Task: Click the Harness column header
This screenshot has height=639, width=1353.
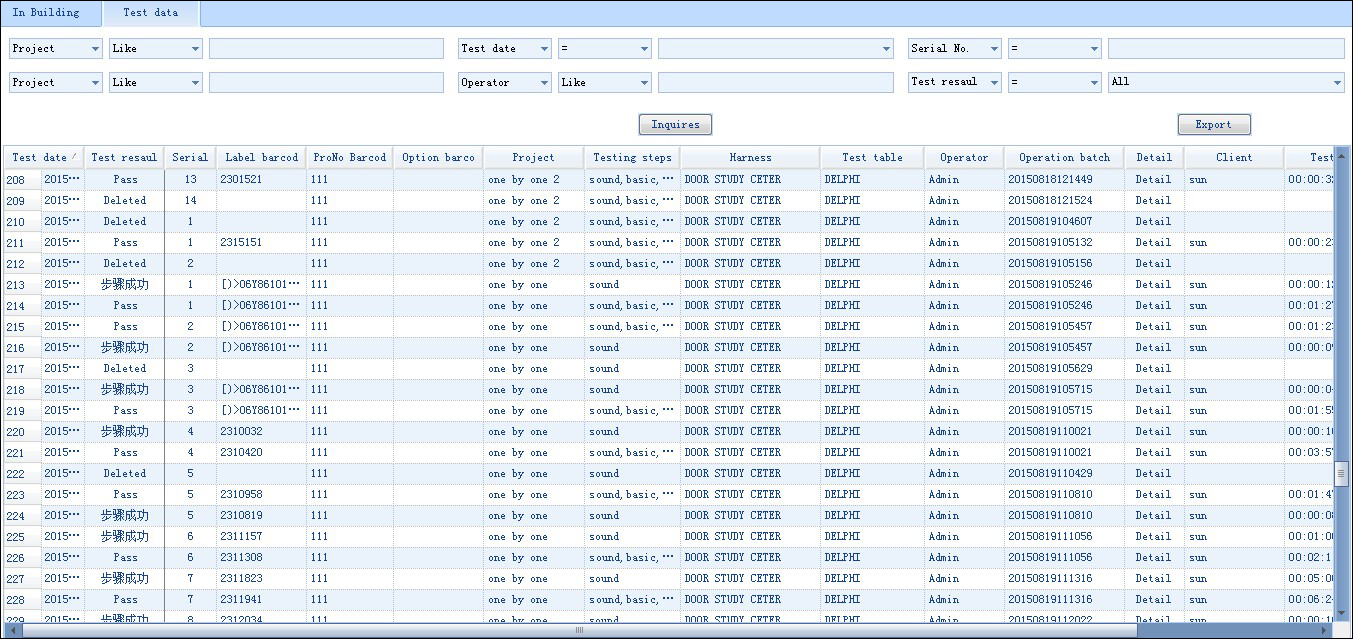Action: point(750,157)
